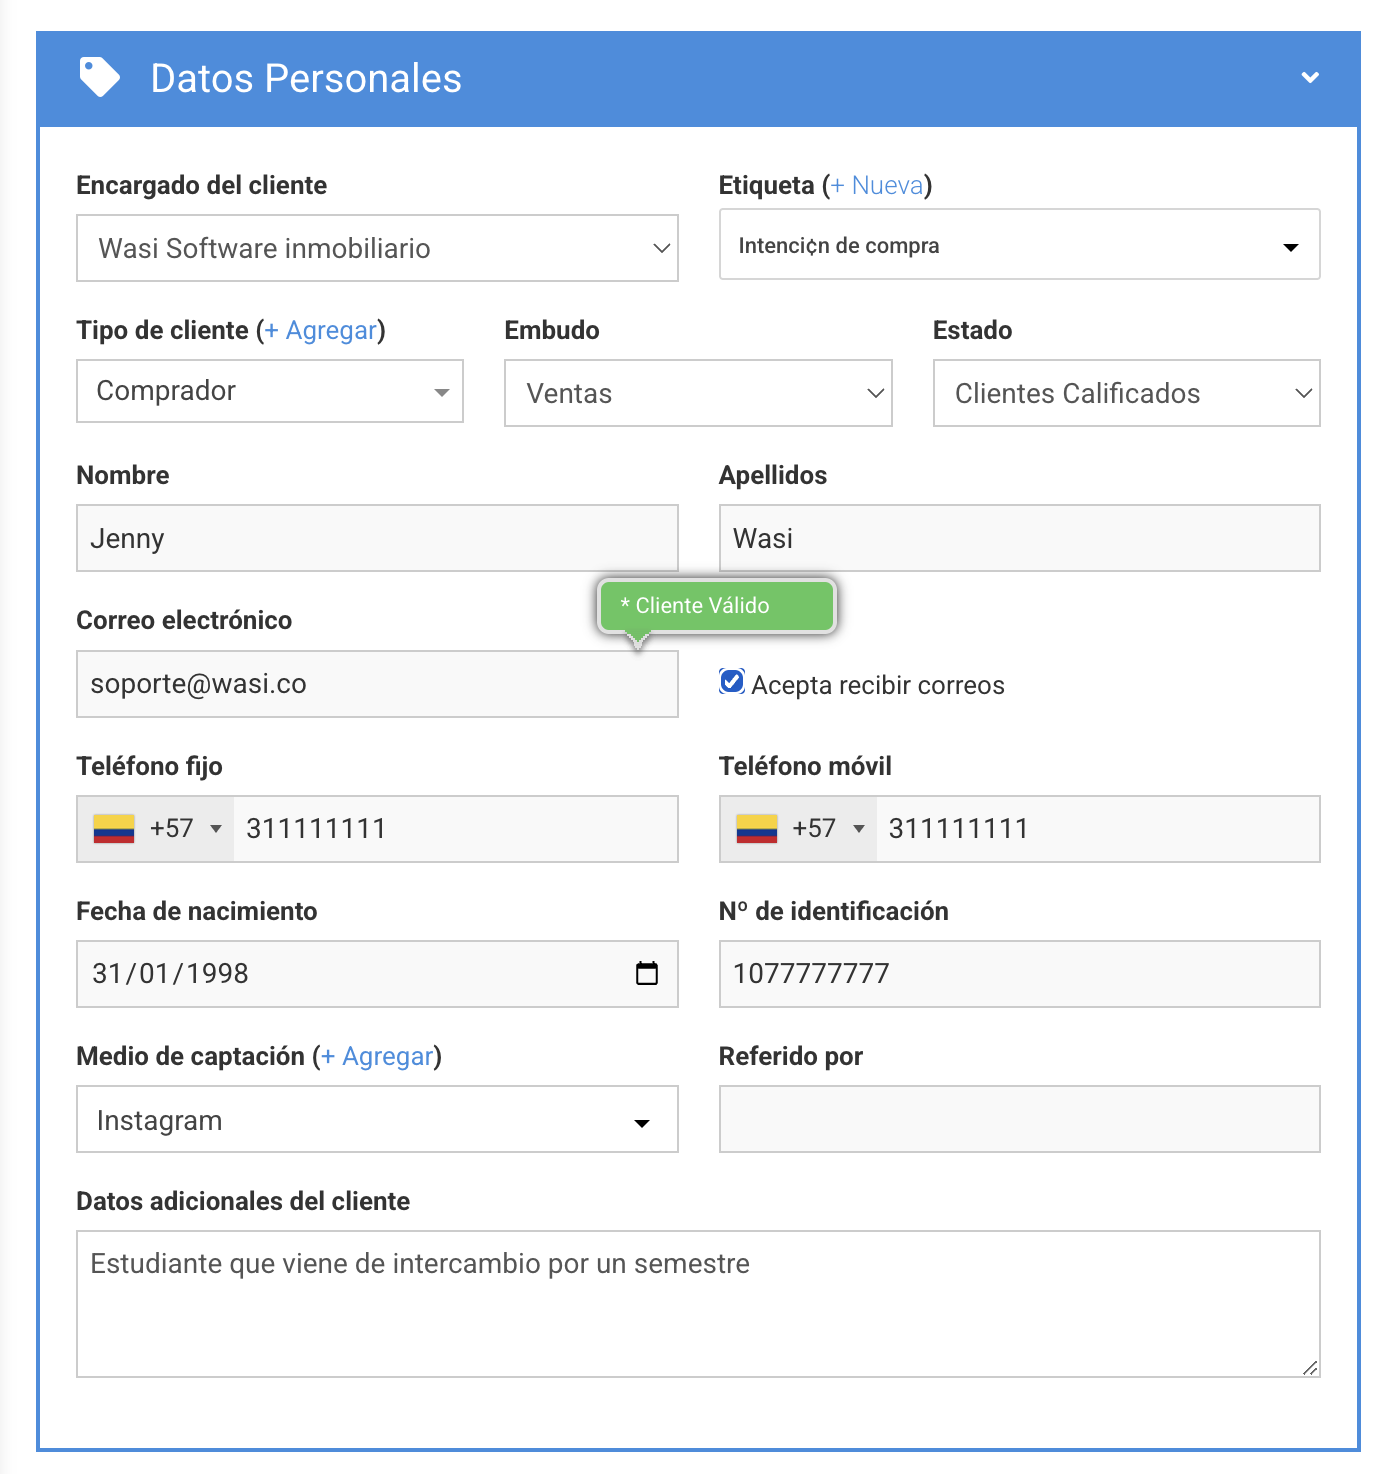Click the Colombia flag in Teléfono fijo
The height and width of the screenshot is (1474, 1384).
[x=114, y=829]
